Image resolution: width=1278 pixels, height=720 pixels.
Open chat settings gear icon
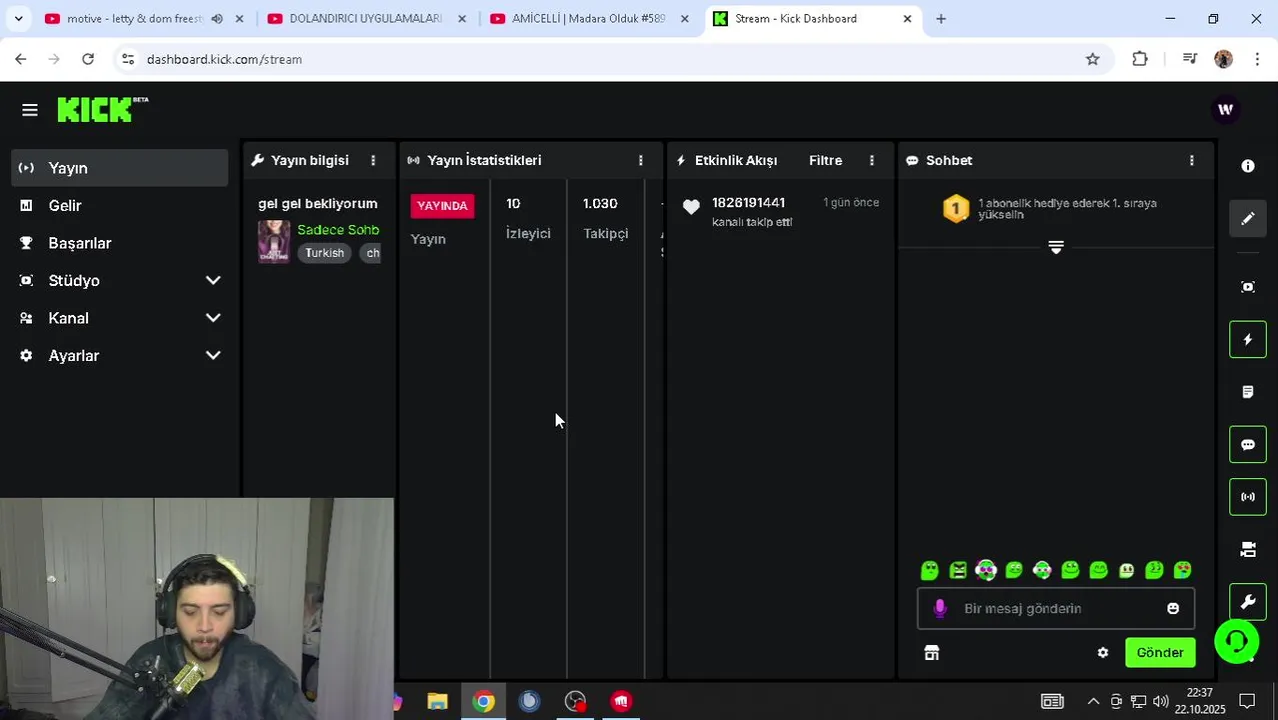[x=1103, y=653]
